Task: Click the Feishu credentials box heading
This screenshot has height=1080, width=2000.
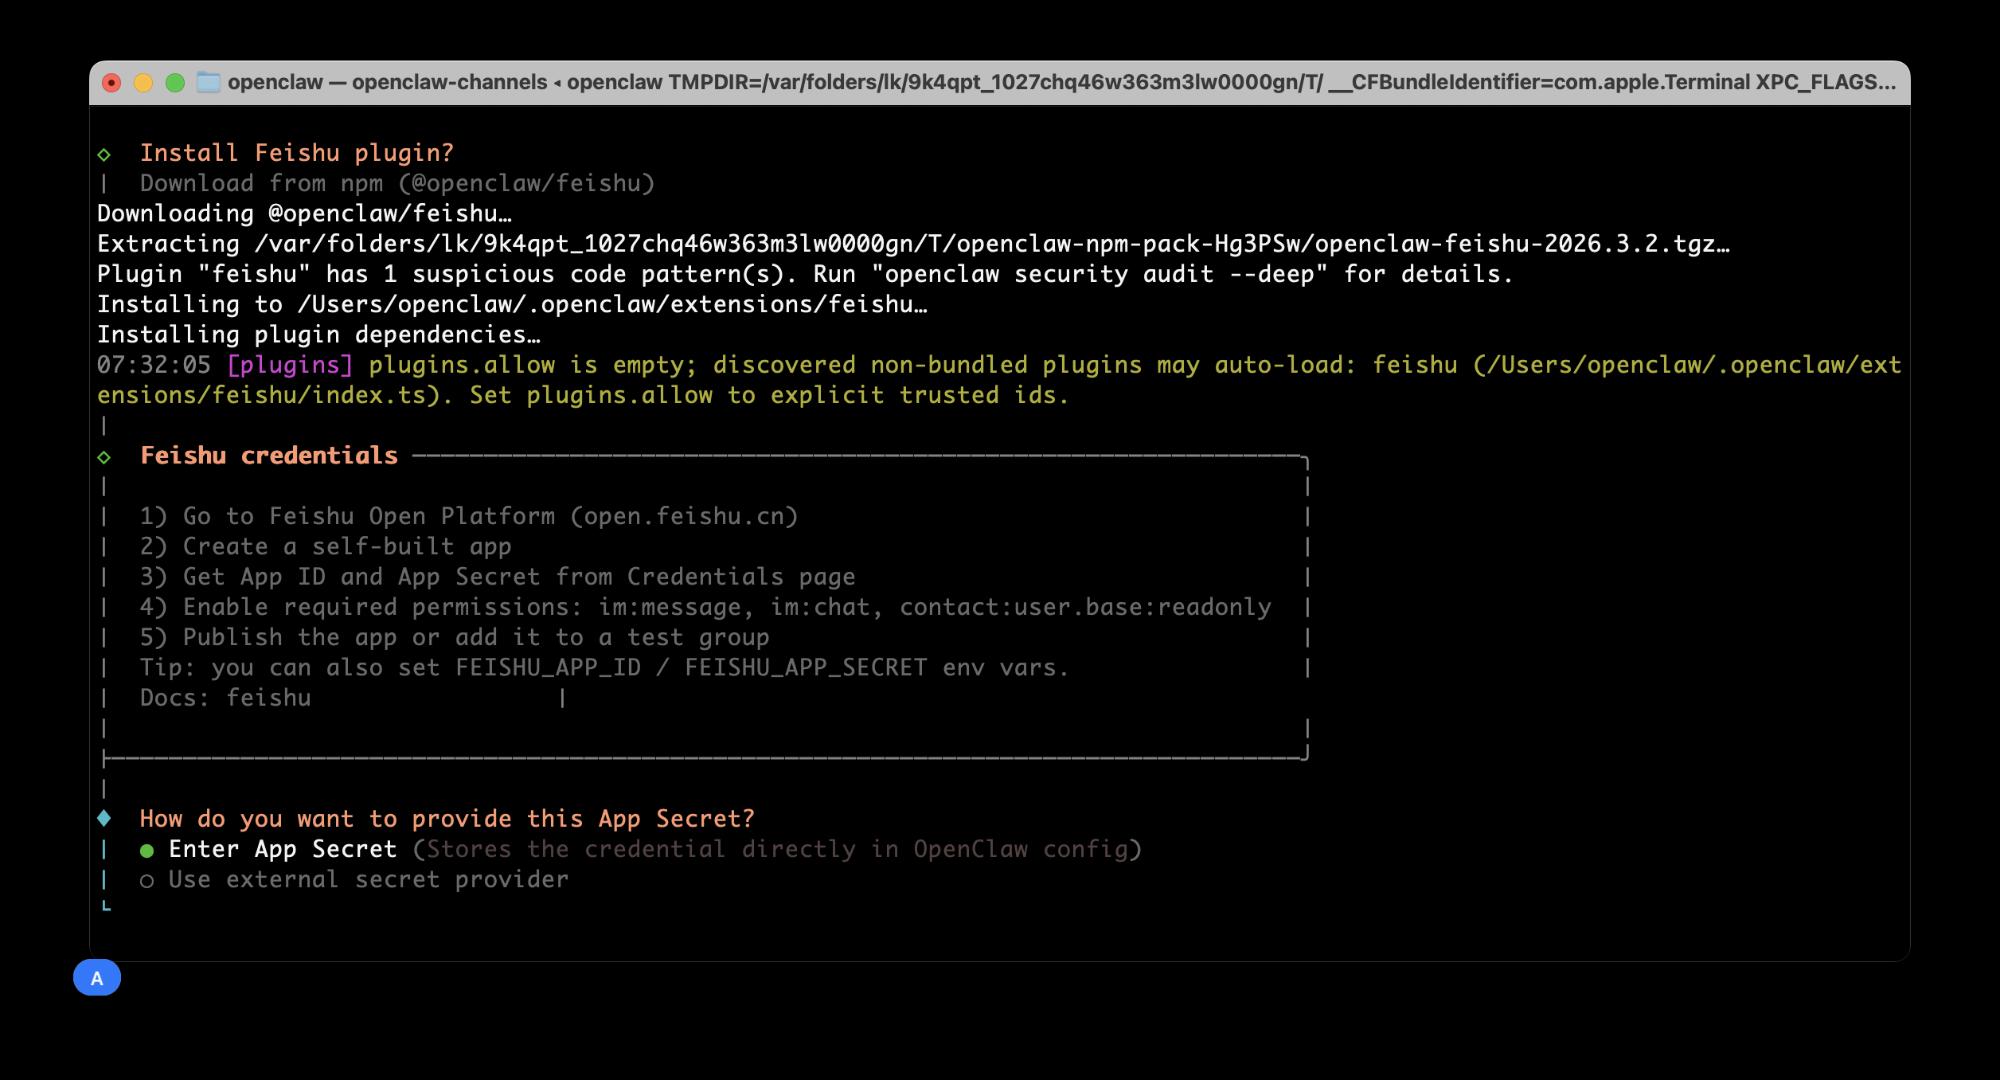Action: click(x=269, y=456)
